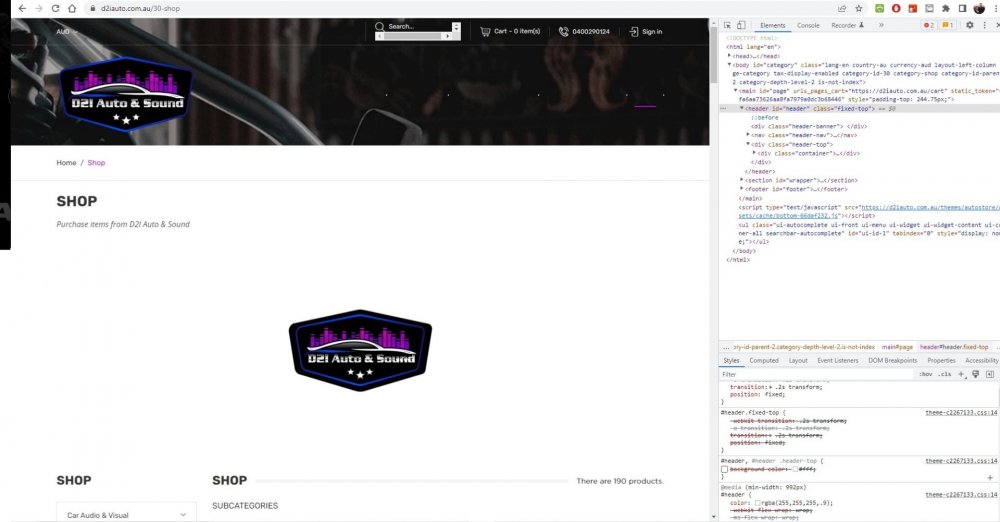Bookmark this page with the star icon
This screenshot has width=1000, height=522.
[x=858, y=8]
